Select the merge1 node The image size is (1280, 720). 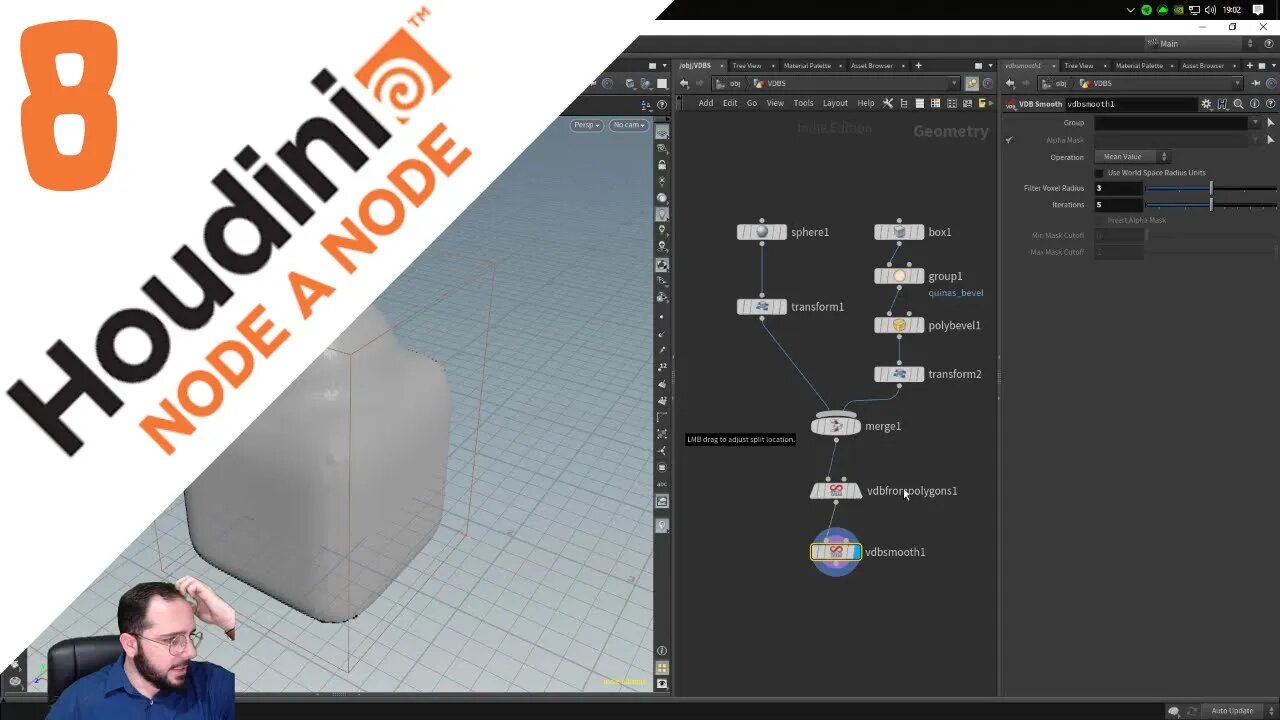[836, 426]
